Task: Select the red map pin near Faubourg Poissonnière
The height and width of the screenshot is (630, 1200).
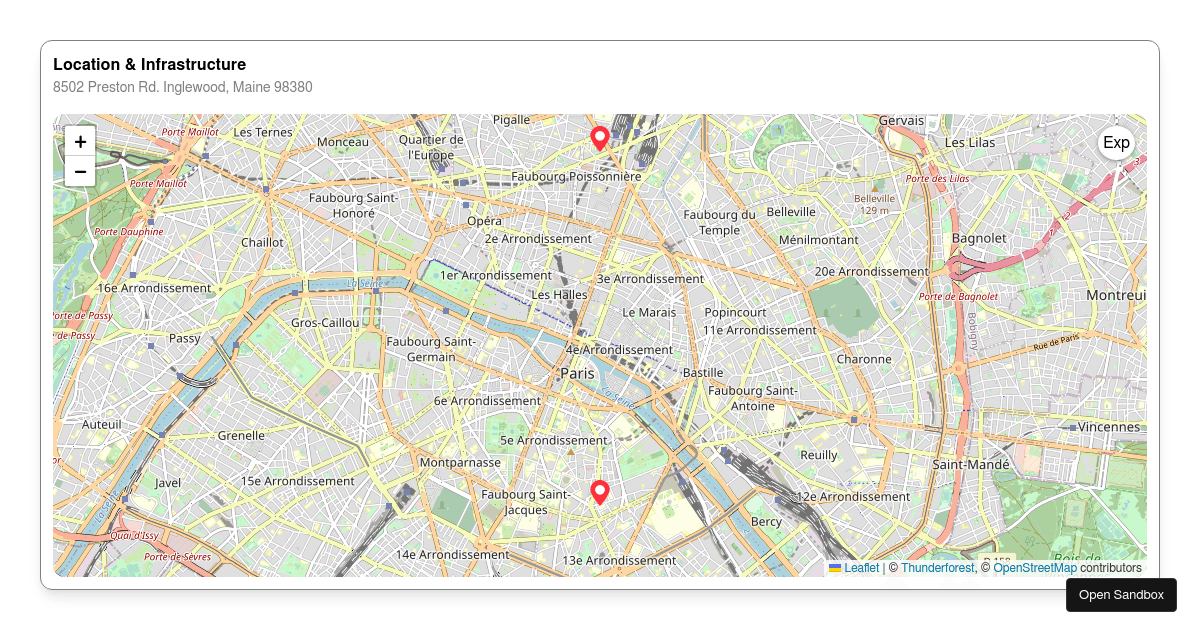Action: [600, 139]
